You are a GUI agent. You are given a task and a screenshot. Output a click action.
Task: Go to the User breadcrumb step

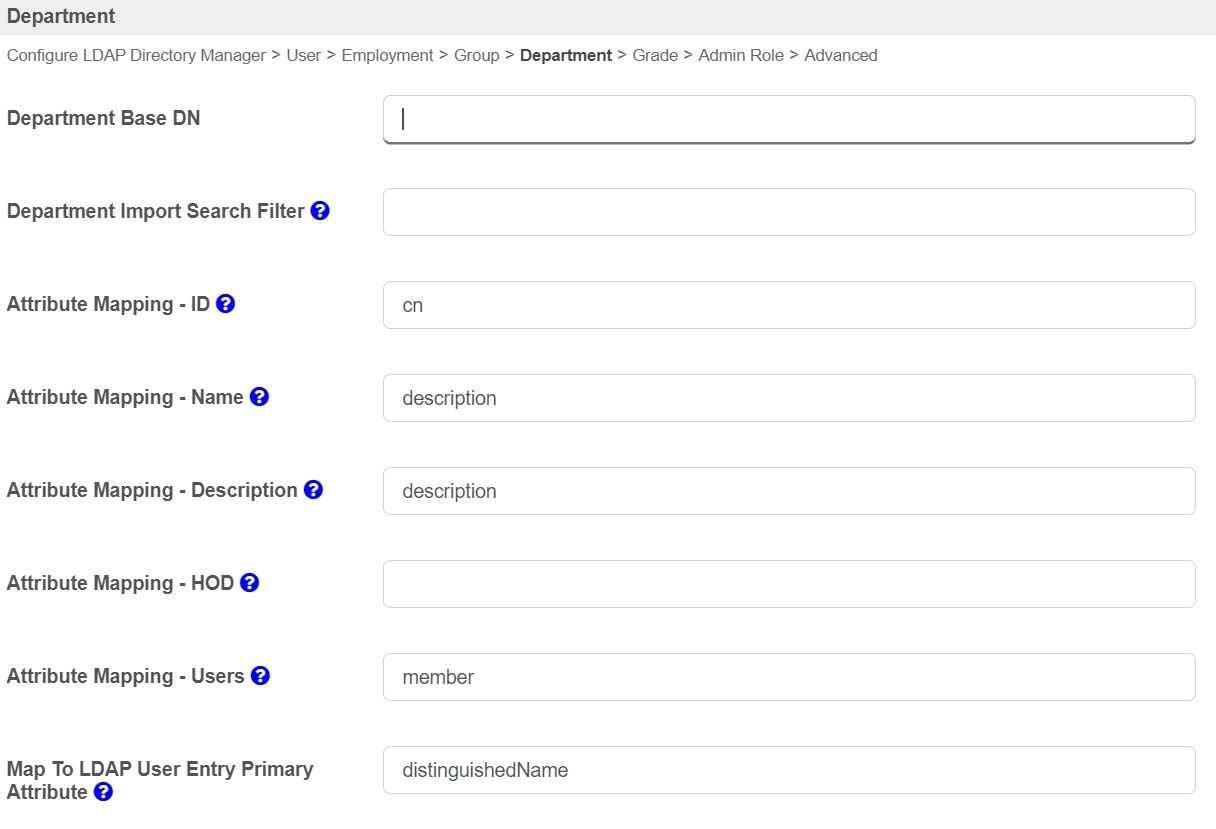point(303,56)
